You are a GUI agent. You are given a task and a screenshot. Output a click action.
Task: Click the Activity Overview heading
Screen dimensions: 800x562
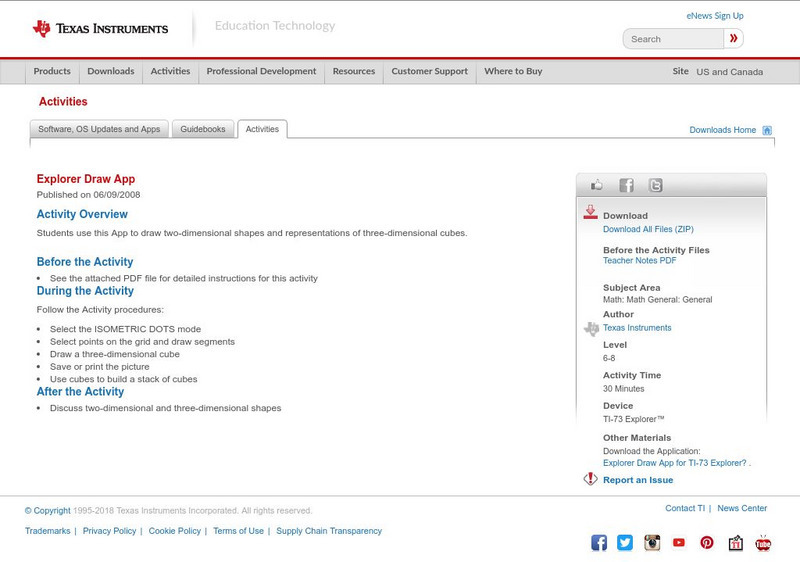point(82,214)
